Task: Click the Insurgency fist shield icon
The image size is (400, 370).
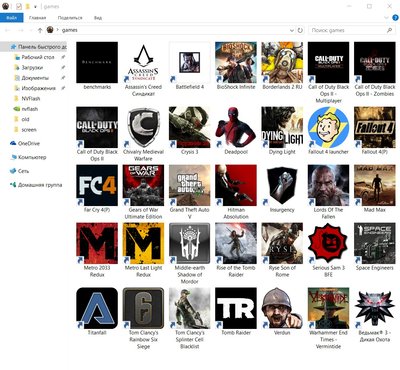Action: point(282,185)
